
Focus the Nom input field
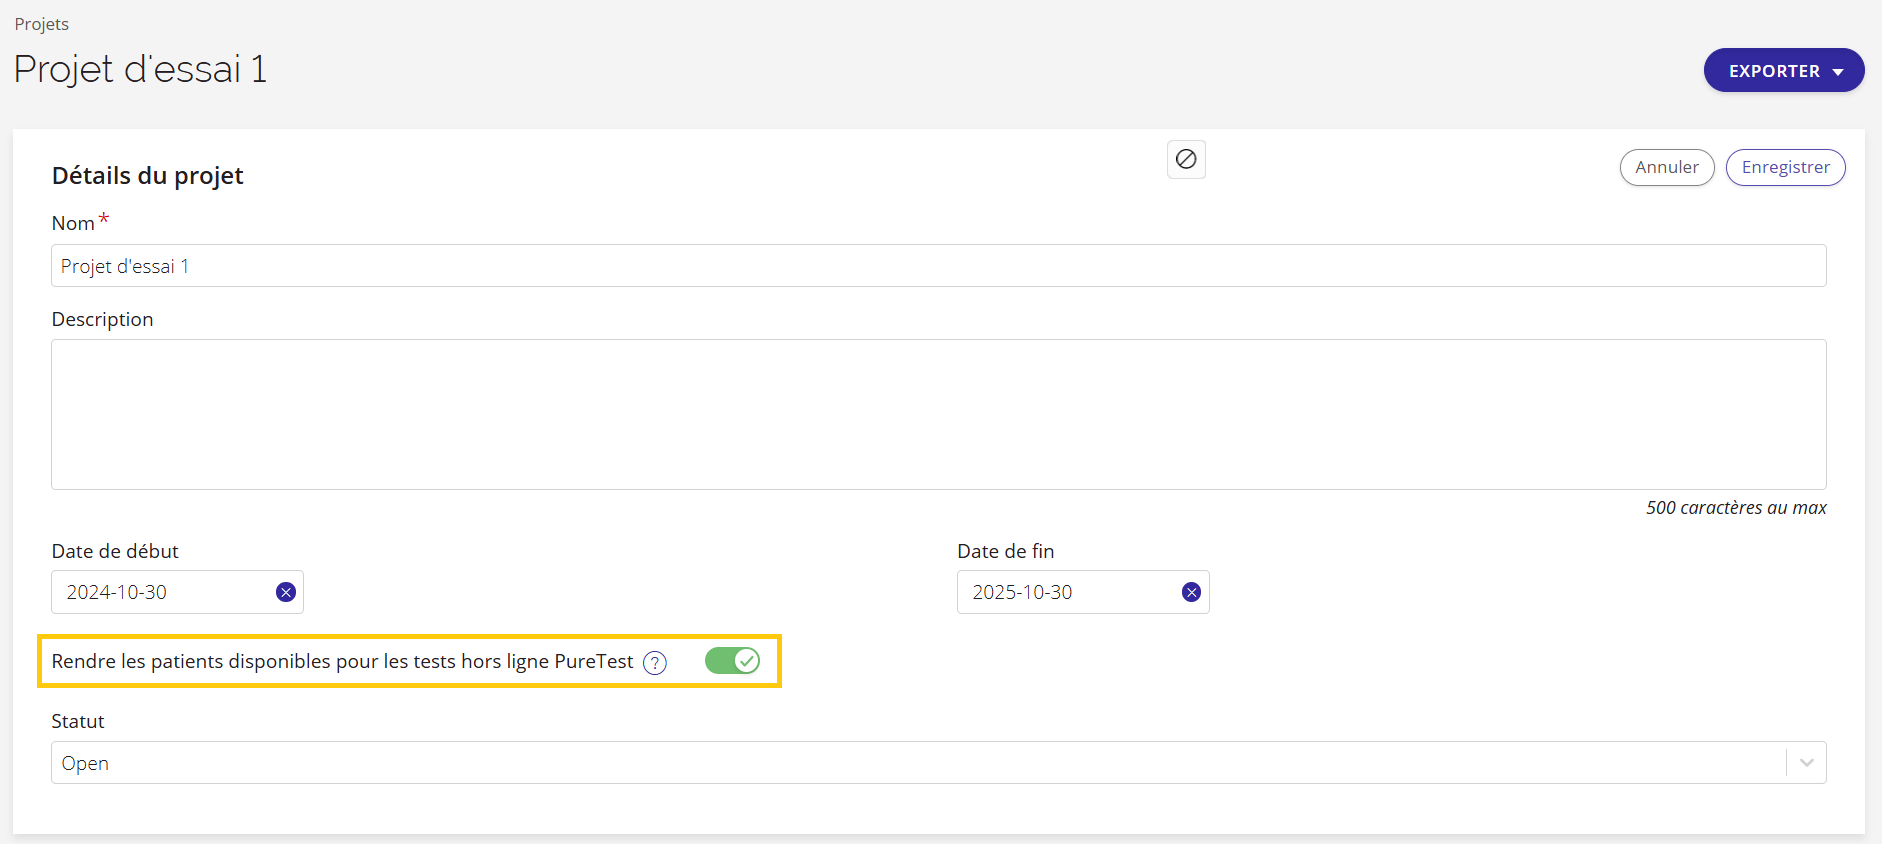(939, 266)
